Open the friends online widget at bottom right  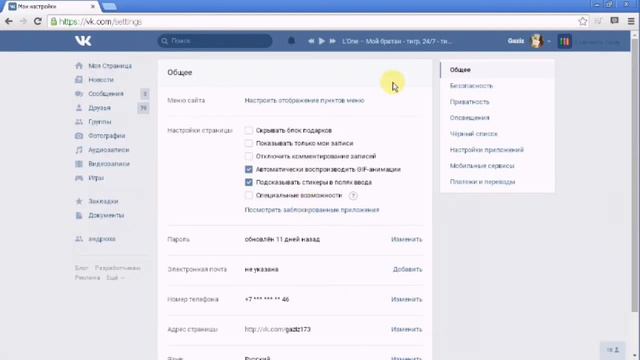[613, 350]
